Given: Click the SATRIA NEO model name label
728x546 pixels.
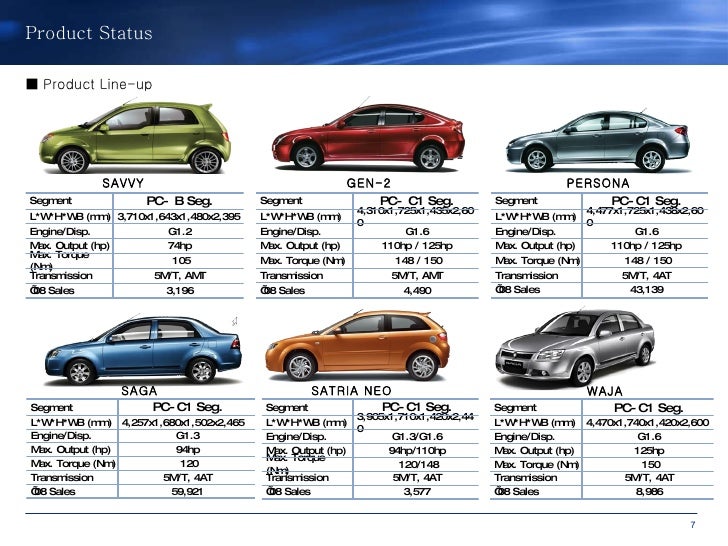Looking at the screenshot, I should (x=351, y=391).
